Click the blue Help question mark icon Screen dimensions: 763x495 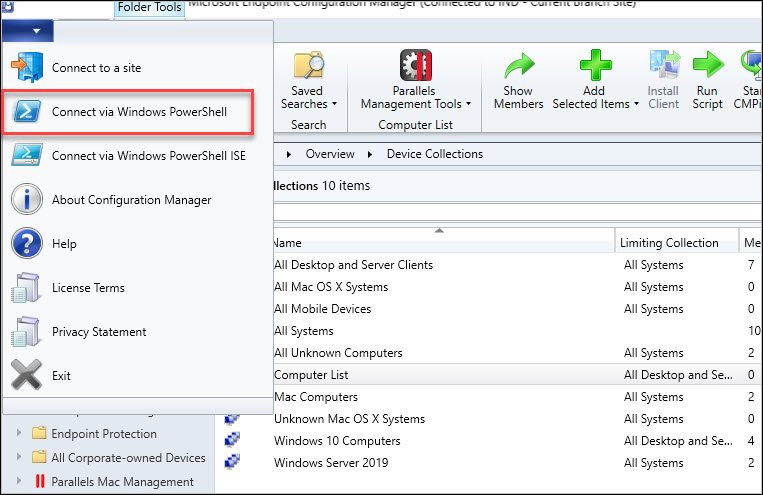(27, 243)
